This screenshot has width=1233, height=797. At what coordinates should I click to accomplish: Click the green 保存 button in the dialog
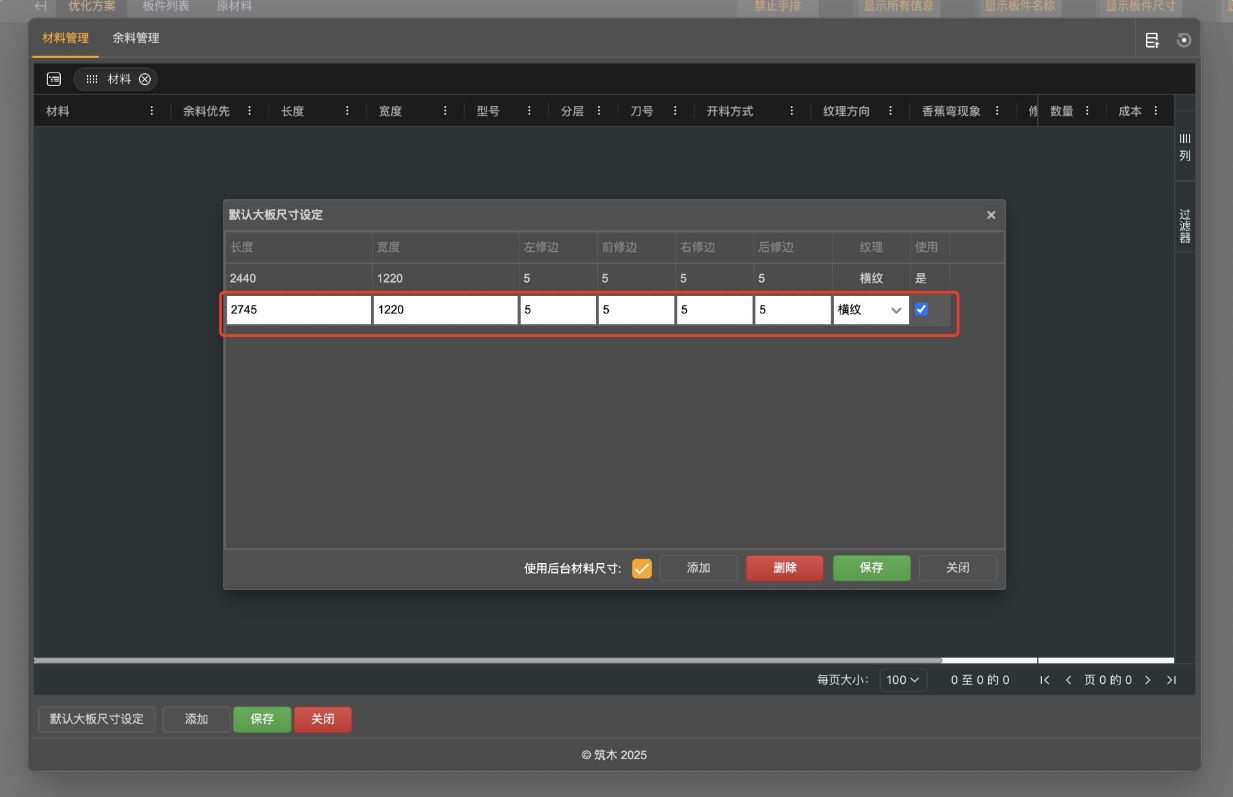click(x=871, y=568)
